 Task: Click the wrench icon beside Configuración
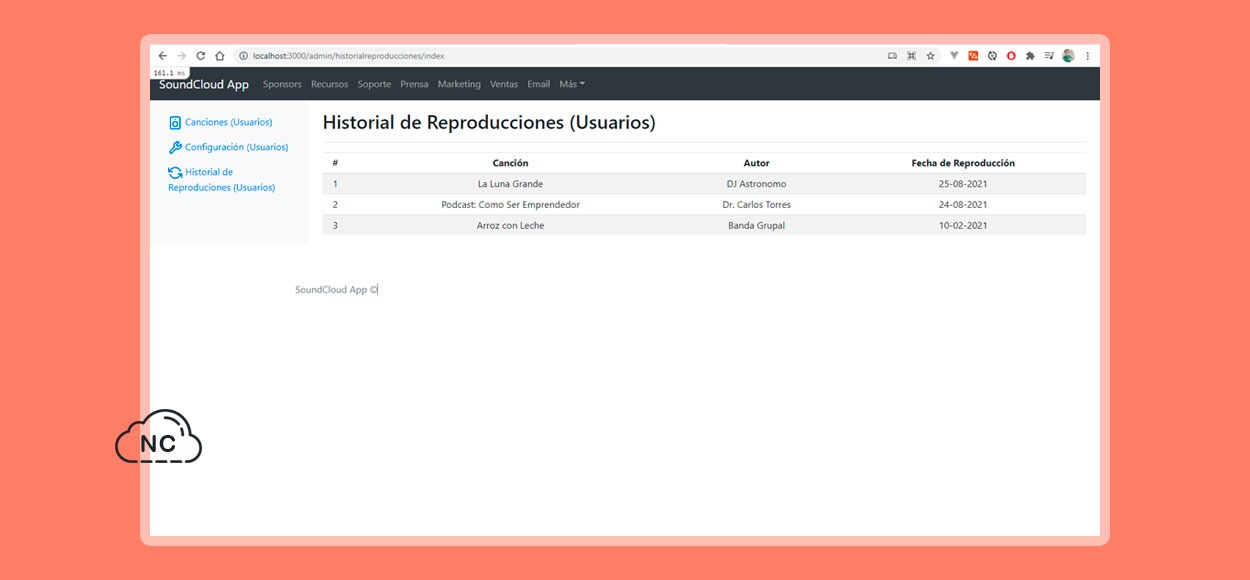pos(175,147)
